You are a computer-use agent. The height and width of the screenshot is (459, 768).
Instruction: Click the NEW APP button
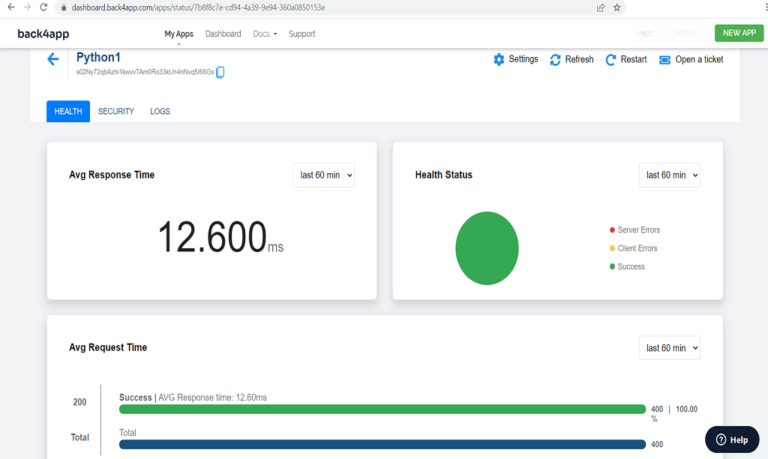coord(739,33)
